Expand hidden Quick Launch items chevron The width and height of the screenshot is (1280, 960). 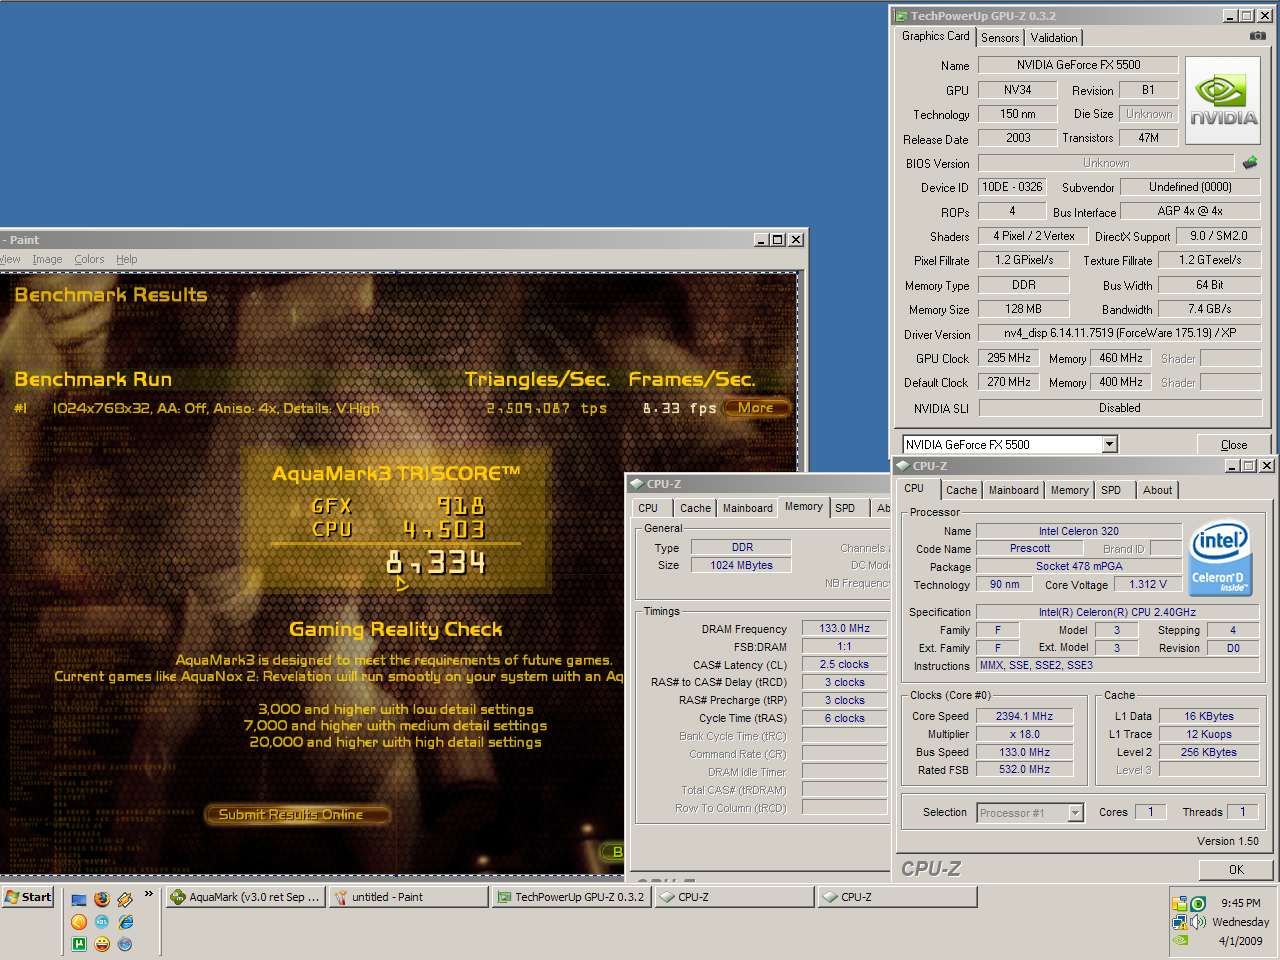pyautogui.click(x=149, y=894)
